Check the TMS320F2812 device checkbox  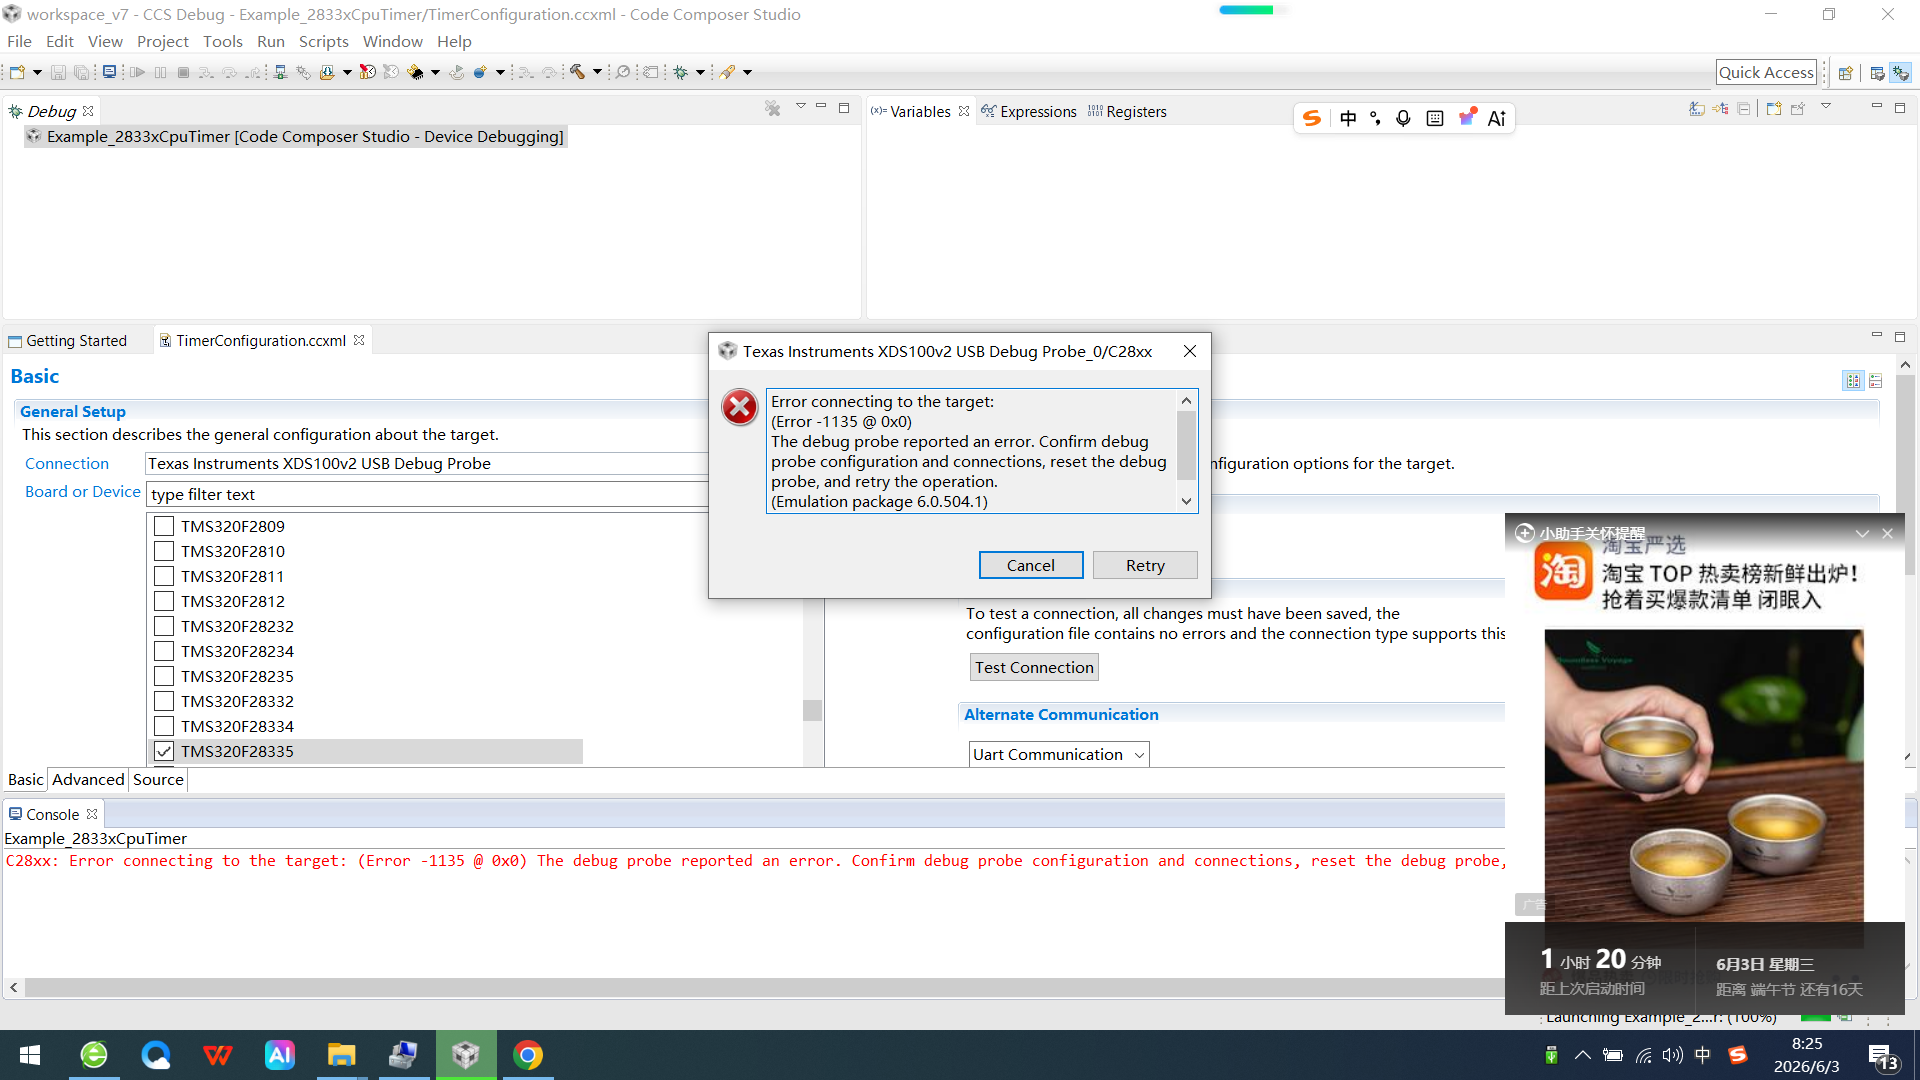tap(164, 601)
